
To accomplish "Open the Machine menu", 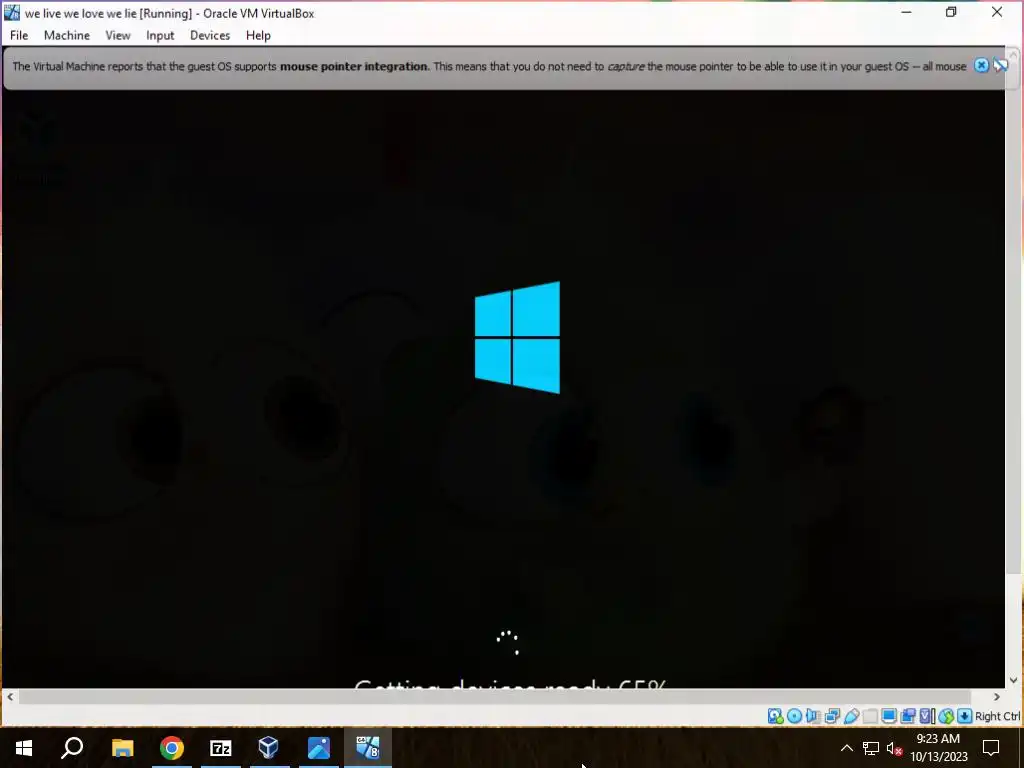I will coord(67,35).
